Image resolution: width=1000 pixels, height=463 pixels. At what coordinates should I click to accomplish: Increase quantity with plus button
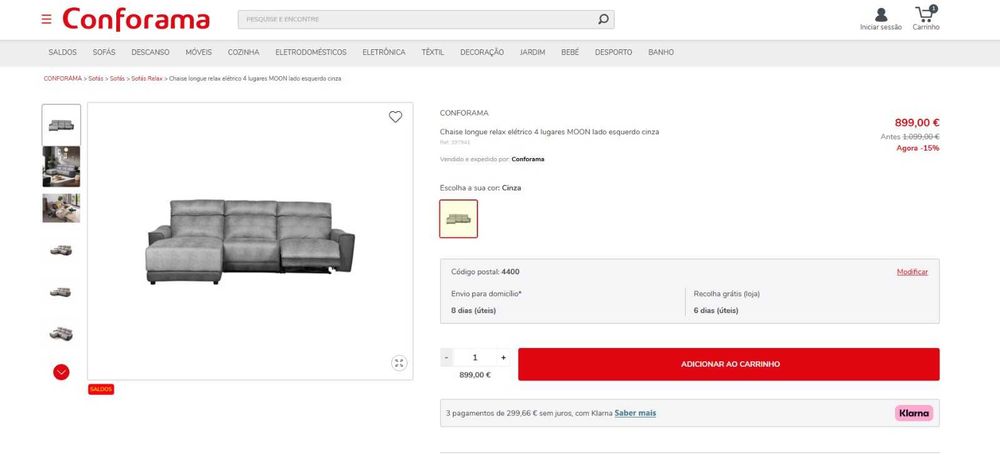pos(503,357)
